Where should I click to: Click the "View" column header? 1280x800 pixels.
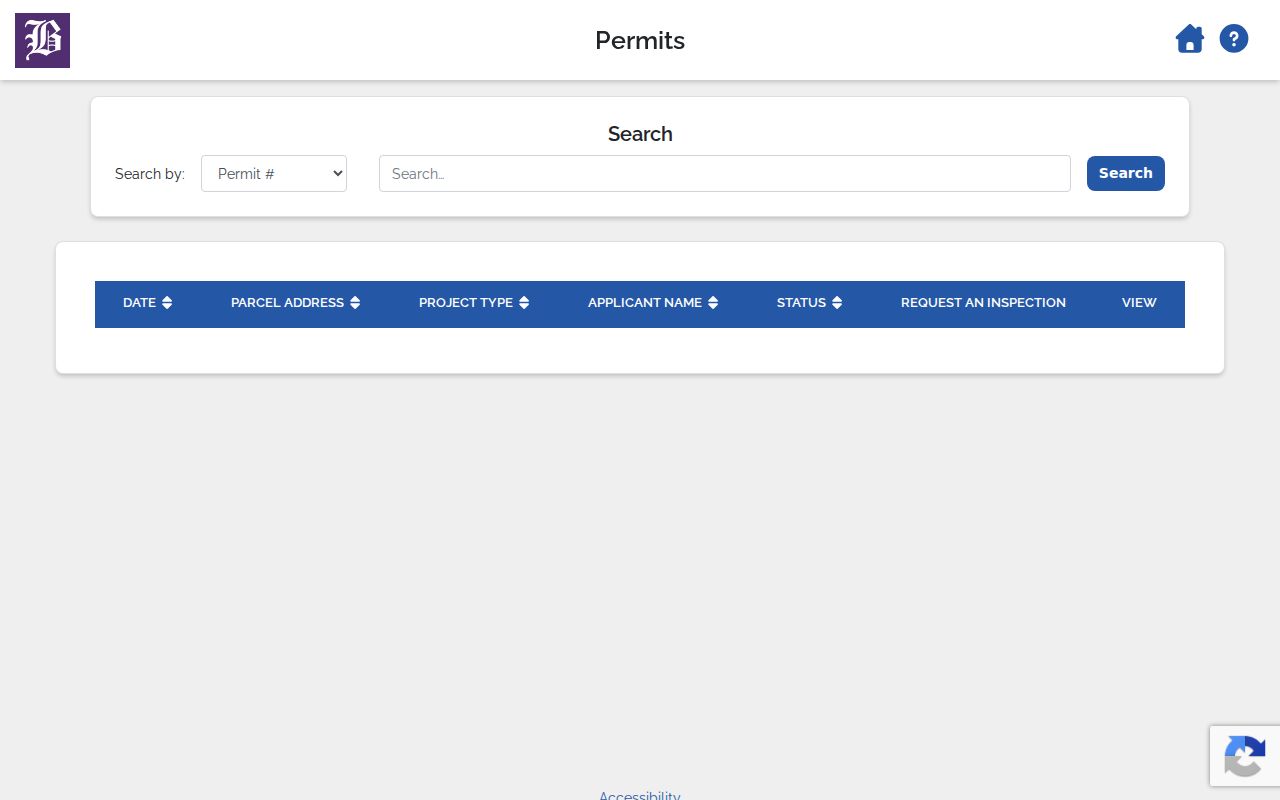point(1139,303)
